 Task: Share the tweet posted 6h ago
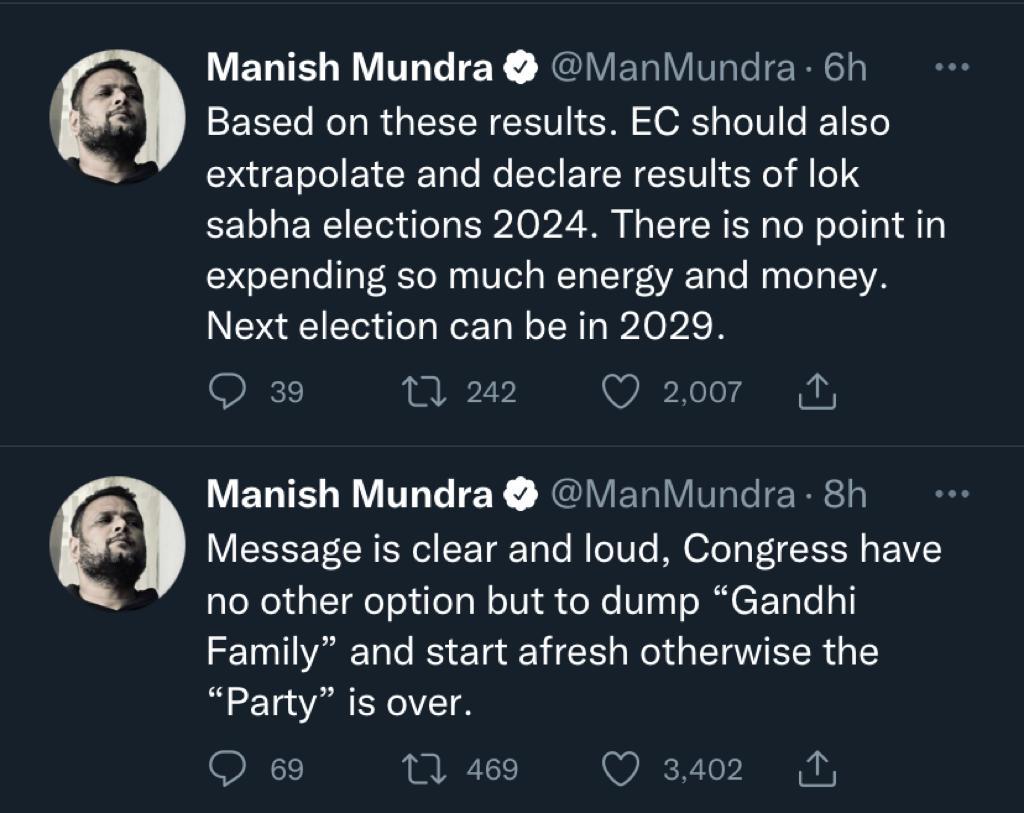click(817, 392)
